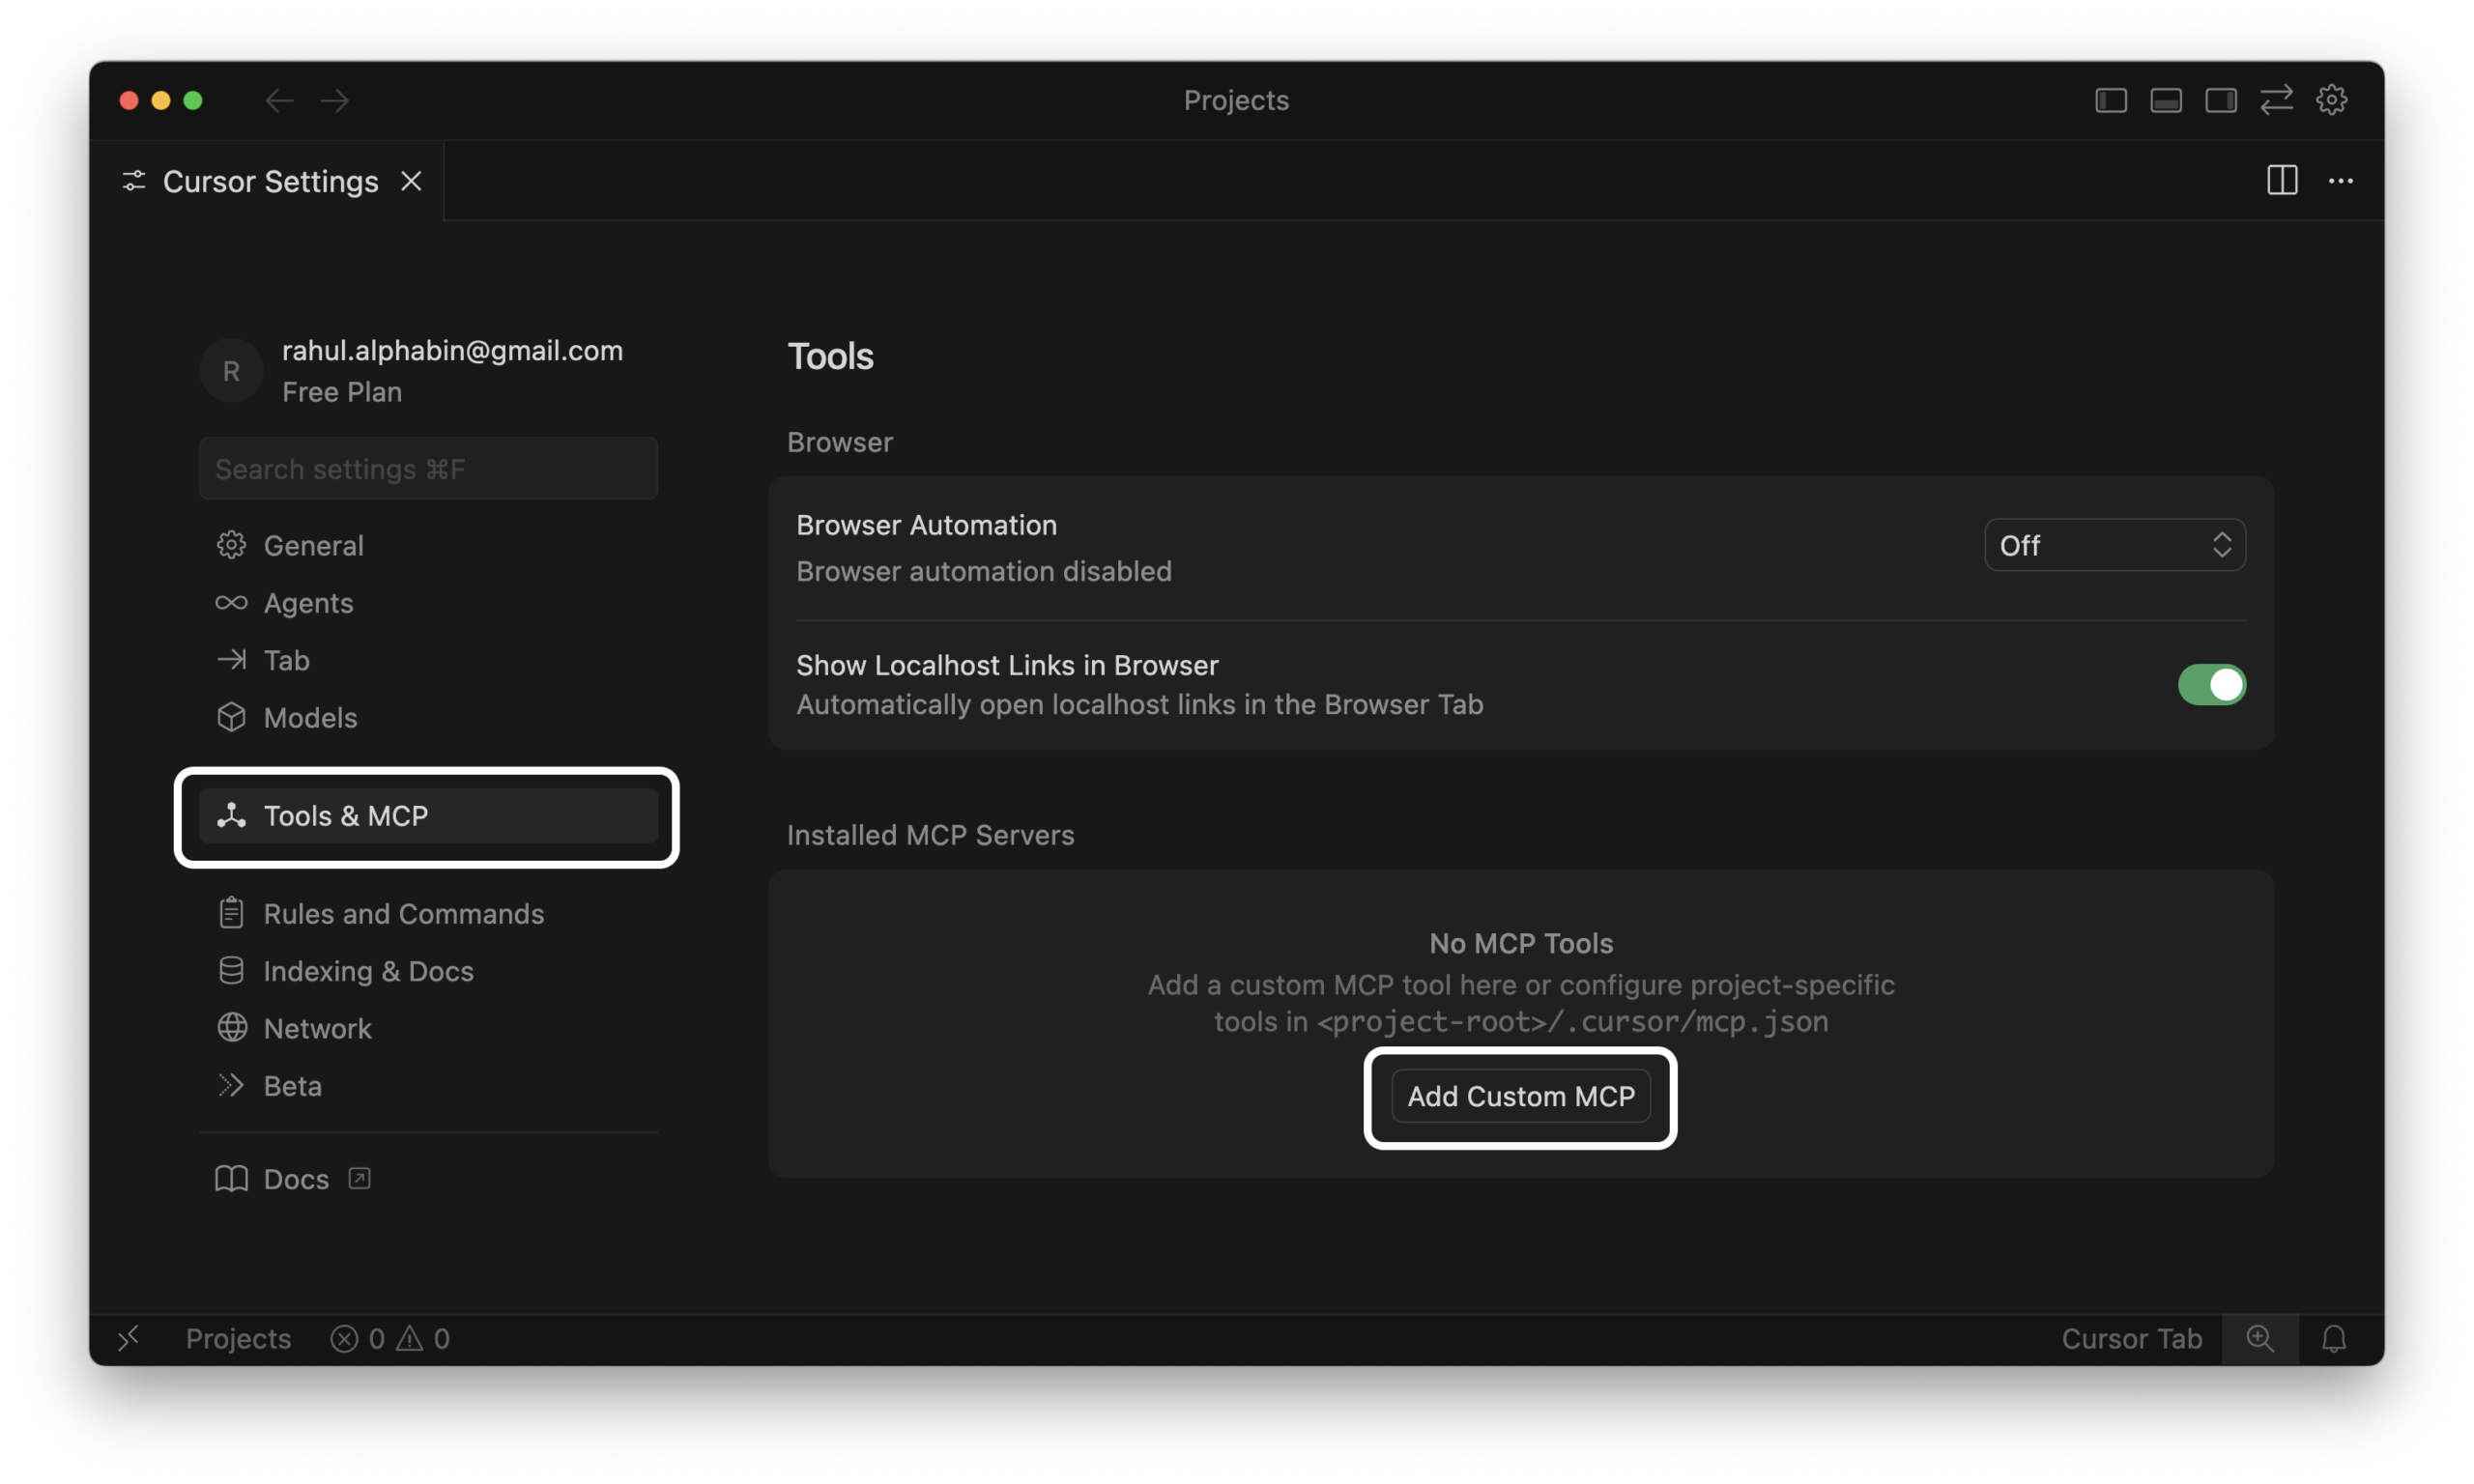Open Rules and Commands settings
This screenshot has width=2474, height=1484.
pyautogui.click(x=403, y=913)
